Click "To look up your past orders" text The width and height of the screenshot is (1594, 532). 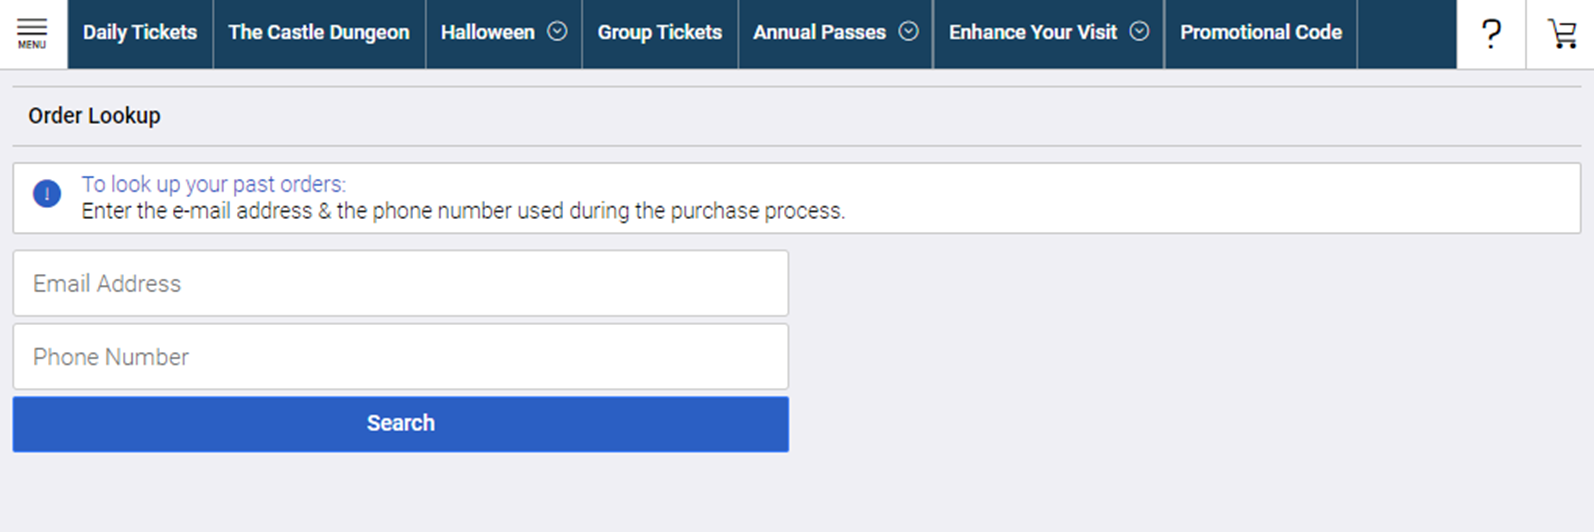(x=213, y=184)
